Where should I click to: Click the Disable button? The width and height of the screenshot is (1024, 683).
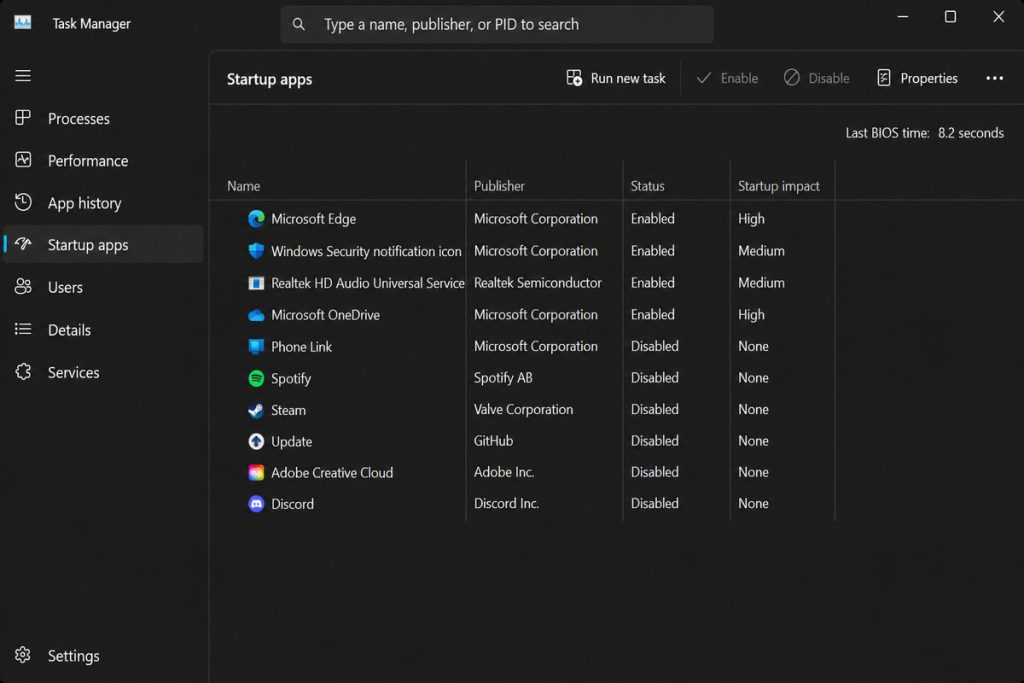click(816, 78)
